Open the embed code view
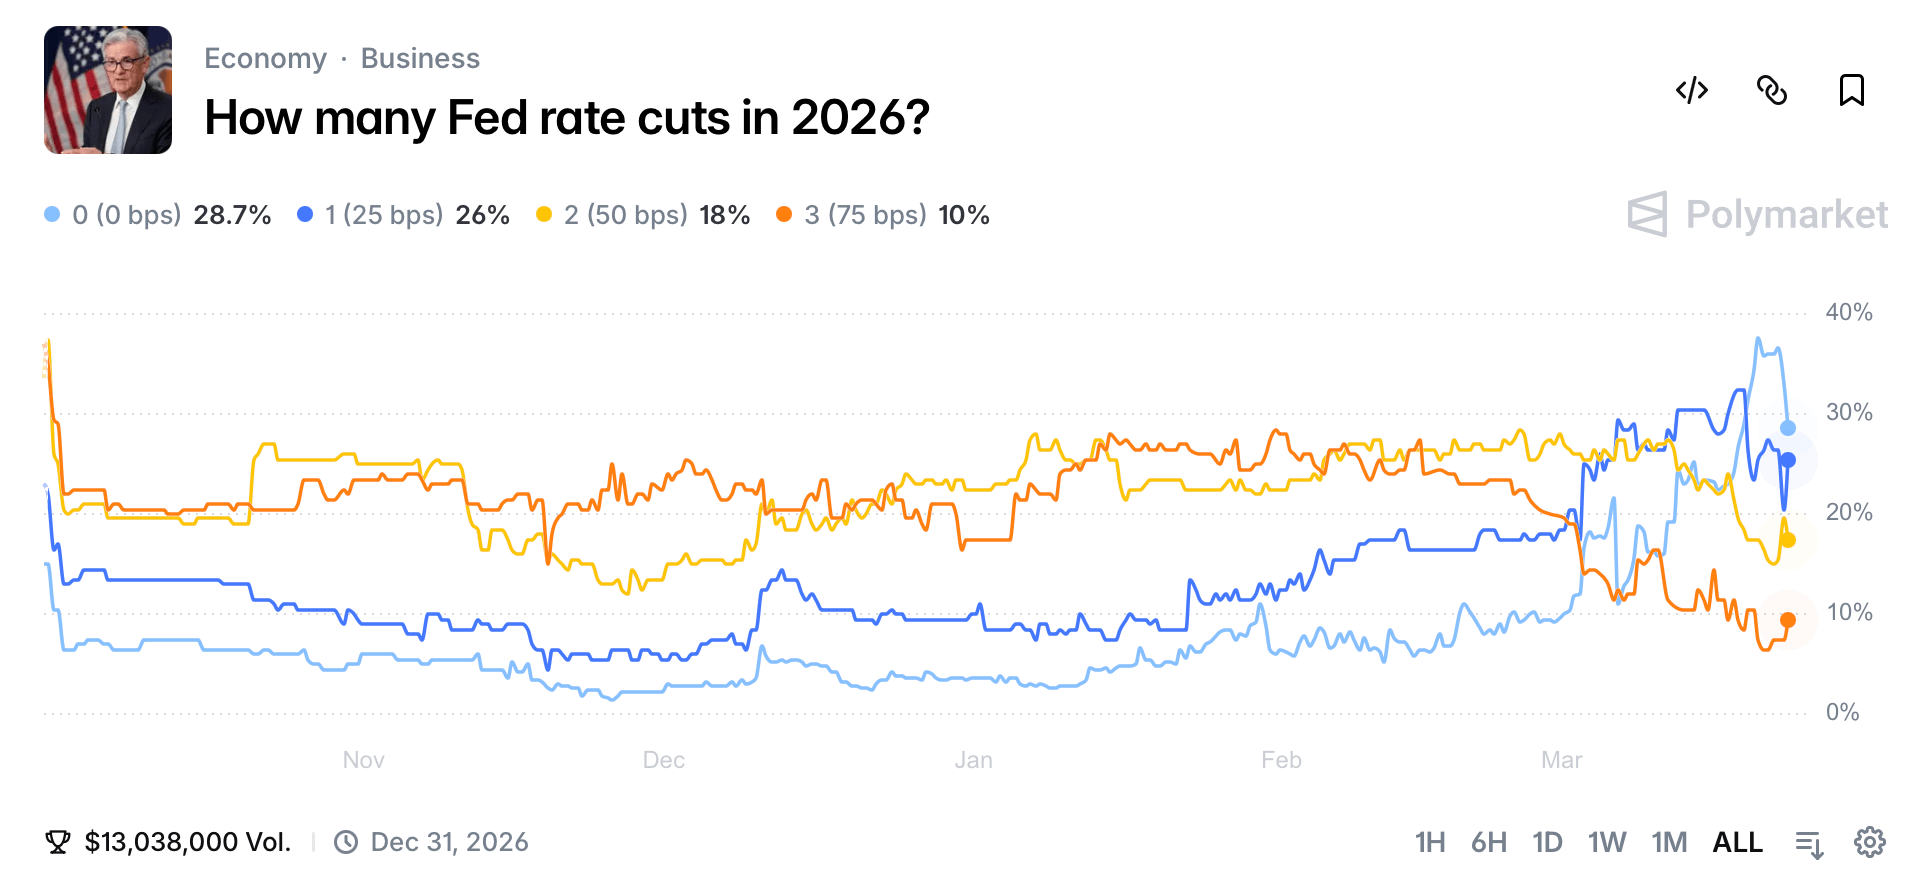The image size is (1922, 886). [1691, 91]
